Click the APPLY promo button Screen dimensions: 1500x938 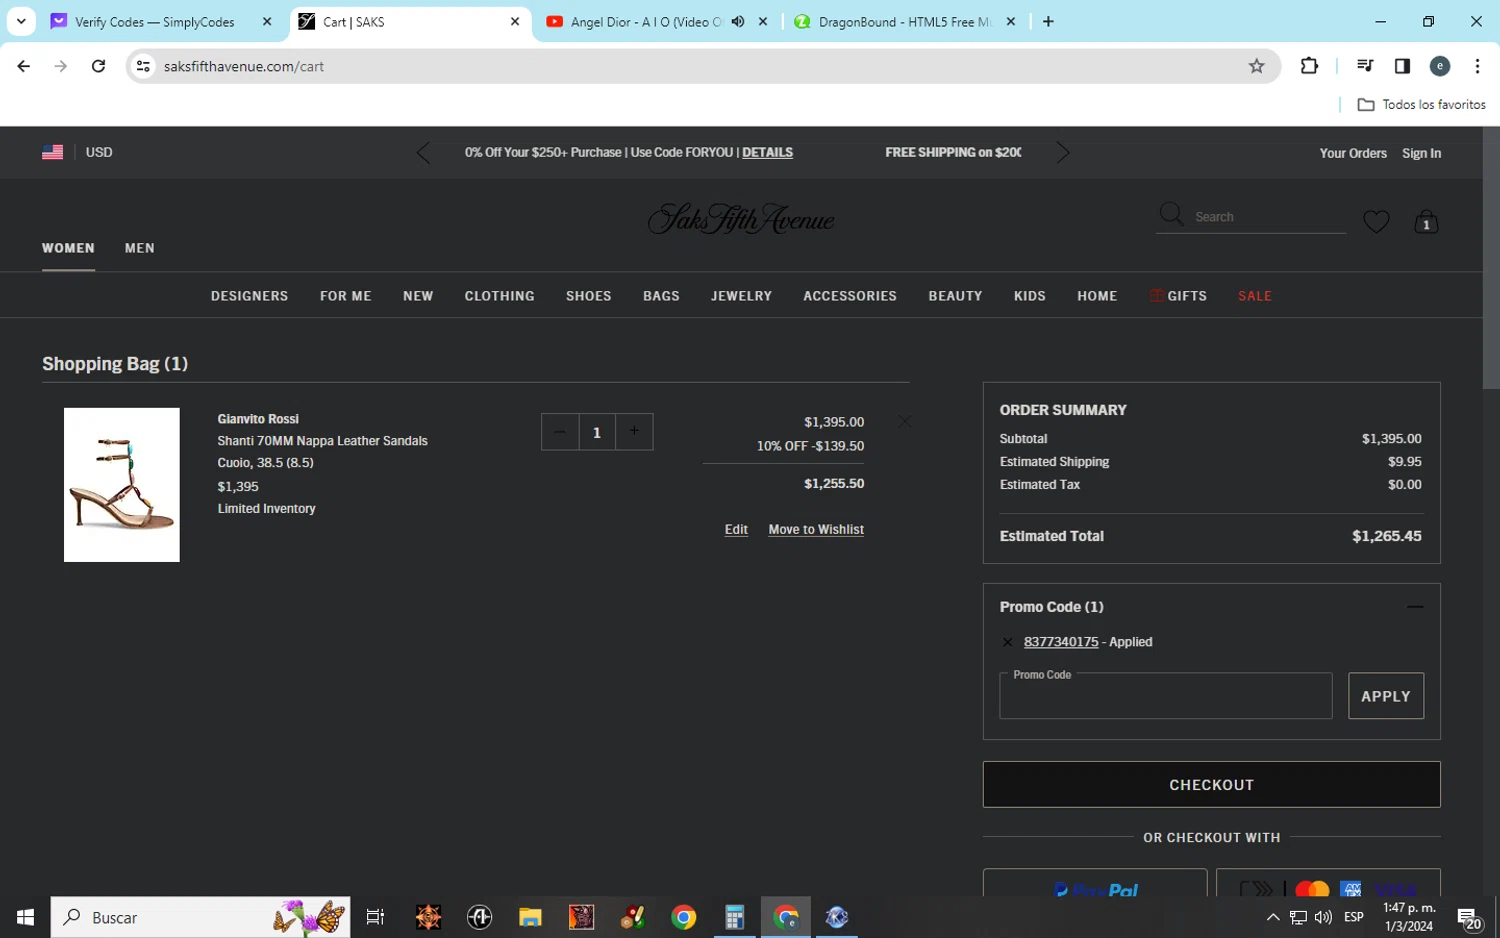tap(1385, 696)
